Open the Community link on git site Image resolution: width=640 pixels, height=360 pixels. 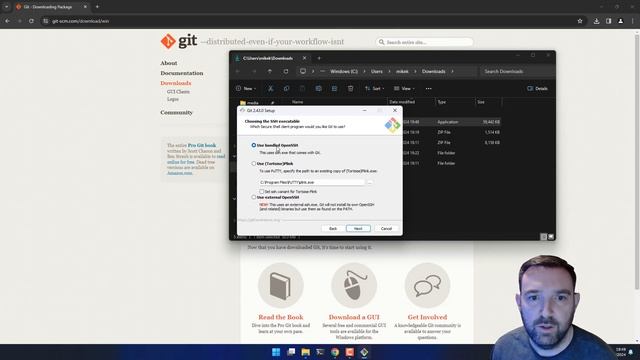(176, 112)
